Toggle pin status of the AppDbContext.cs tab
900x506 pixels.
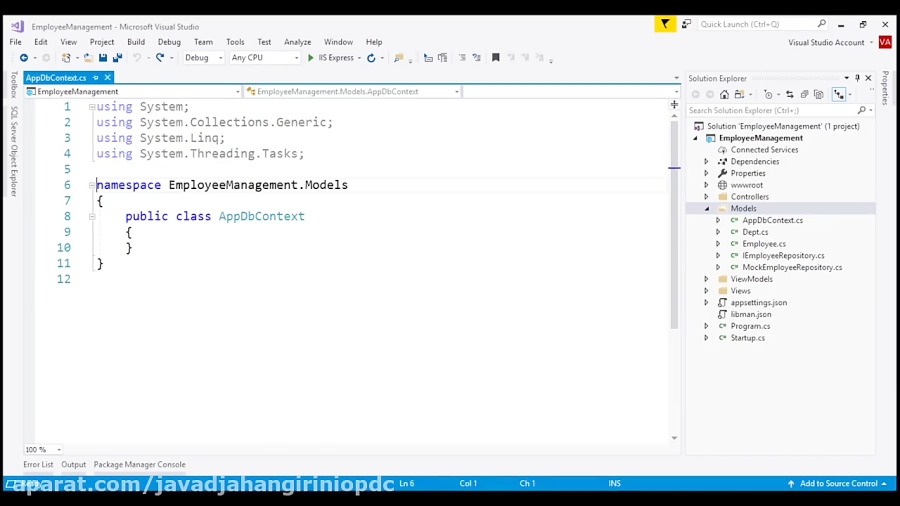tap(96, 77)
